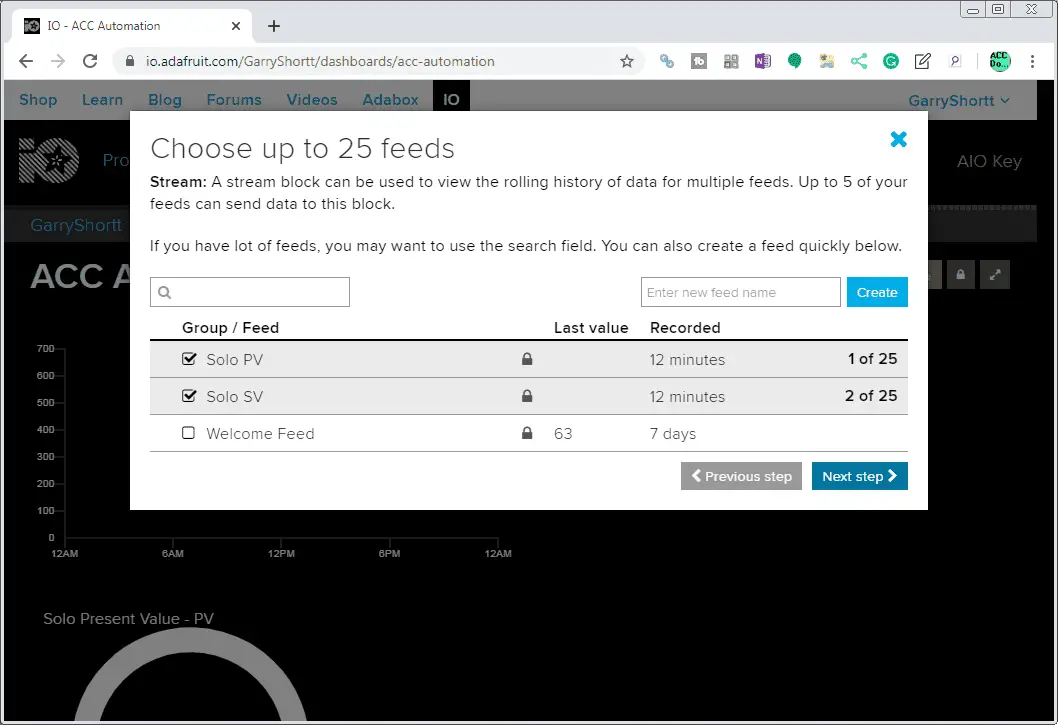1058x725 pixels.
Task: Open the Learn menu item
Action: 103,100
